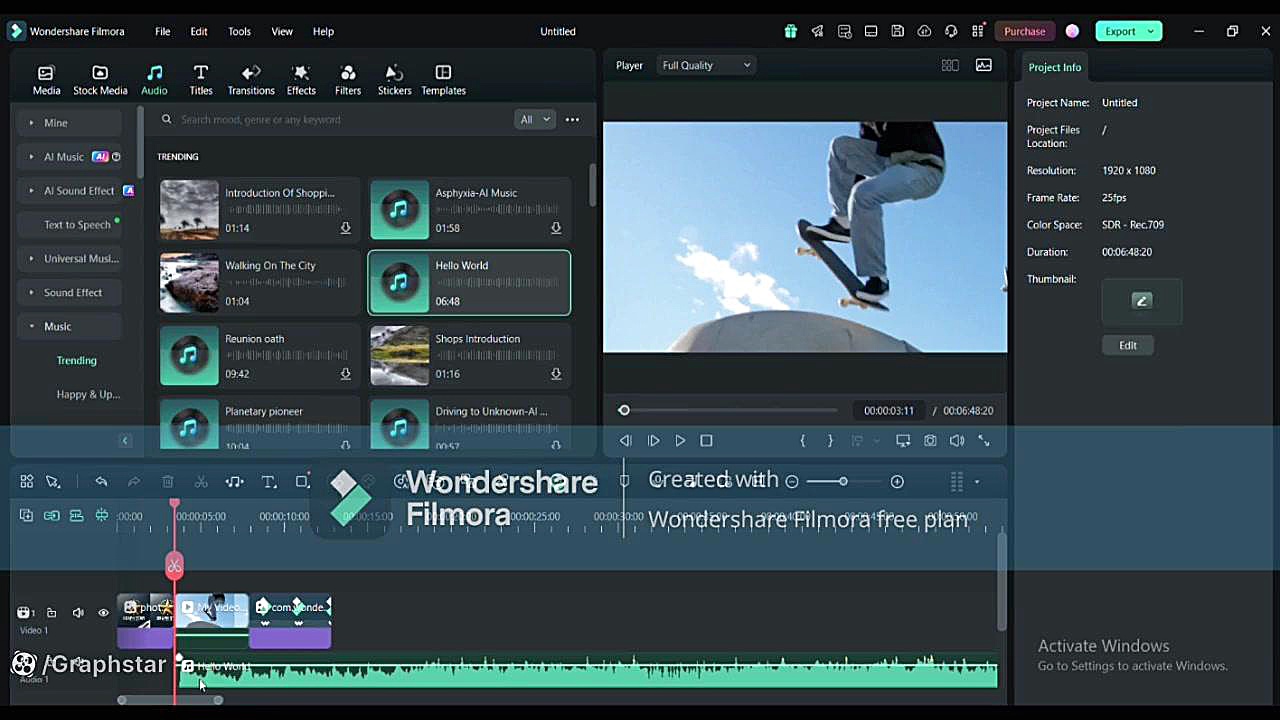Click the zoom-out minus on timeline

[792, 482]
